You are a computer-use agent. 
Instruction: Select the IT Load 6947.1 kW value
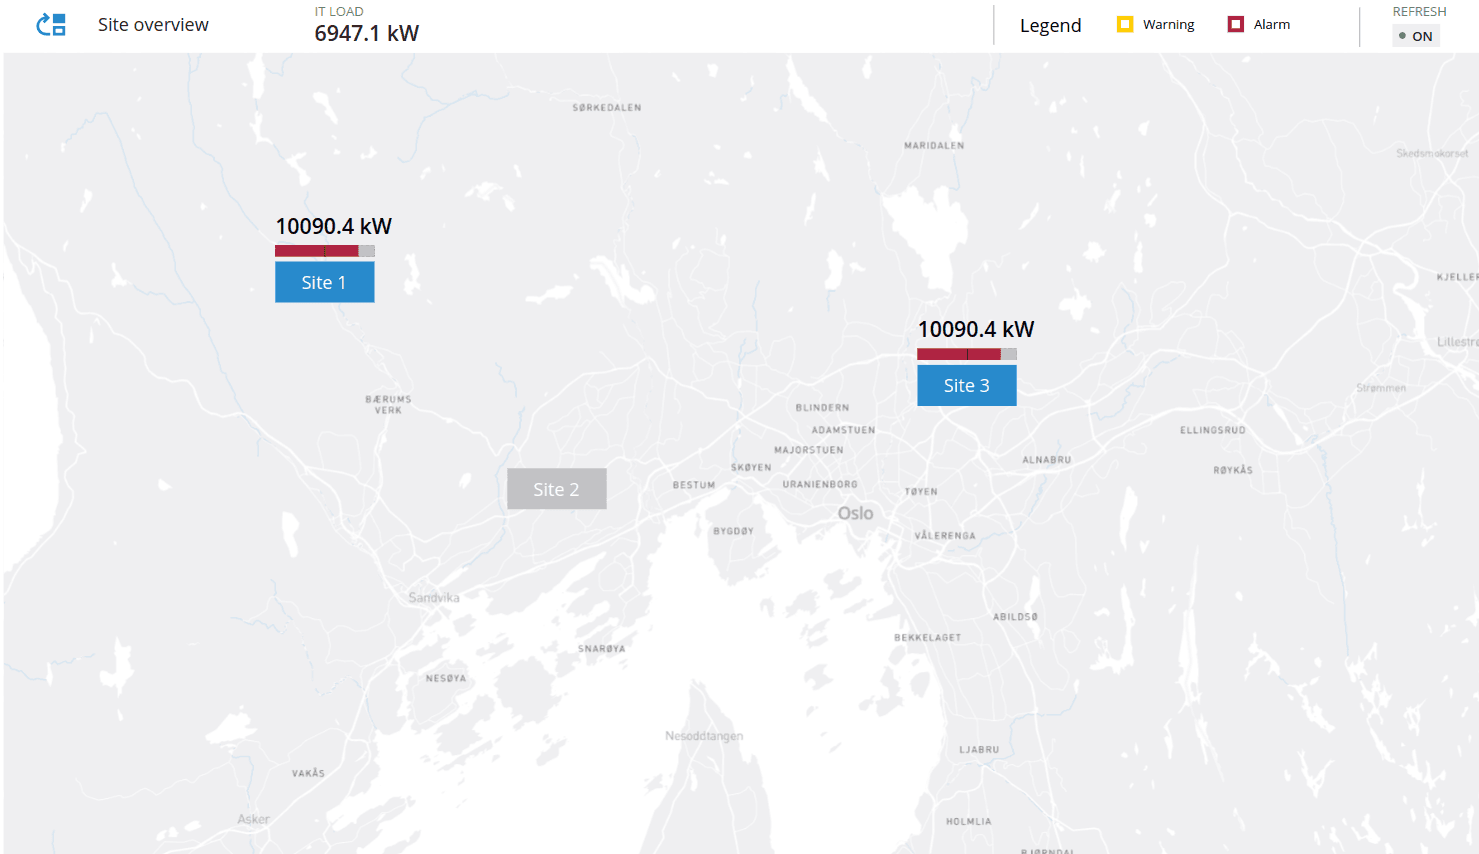[366, 33]
